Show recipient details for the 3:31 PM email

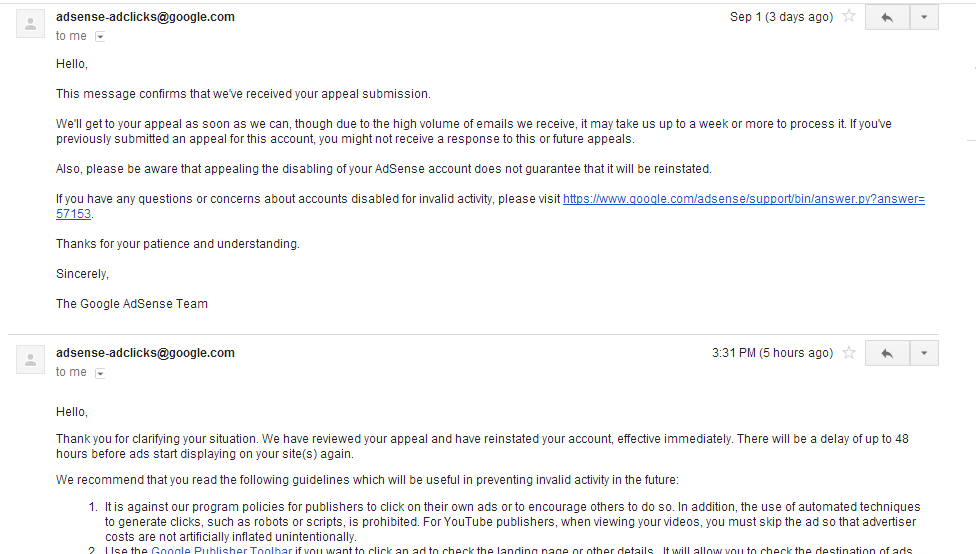[x=100, y=373]
